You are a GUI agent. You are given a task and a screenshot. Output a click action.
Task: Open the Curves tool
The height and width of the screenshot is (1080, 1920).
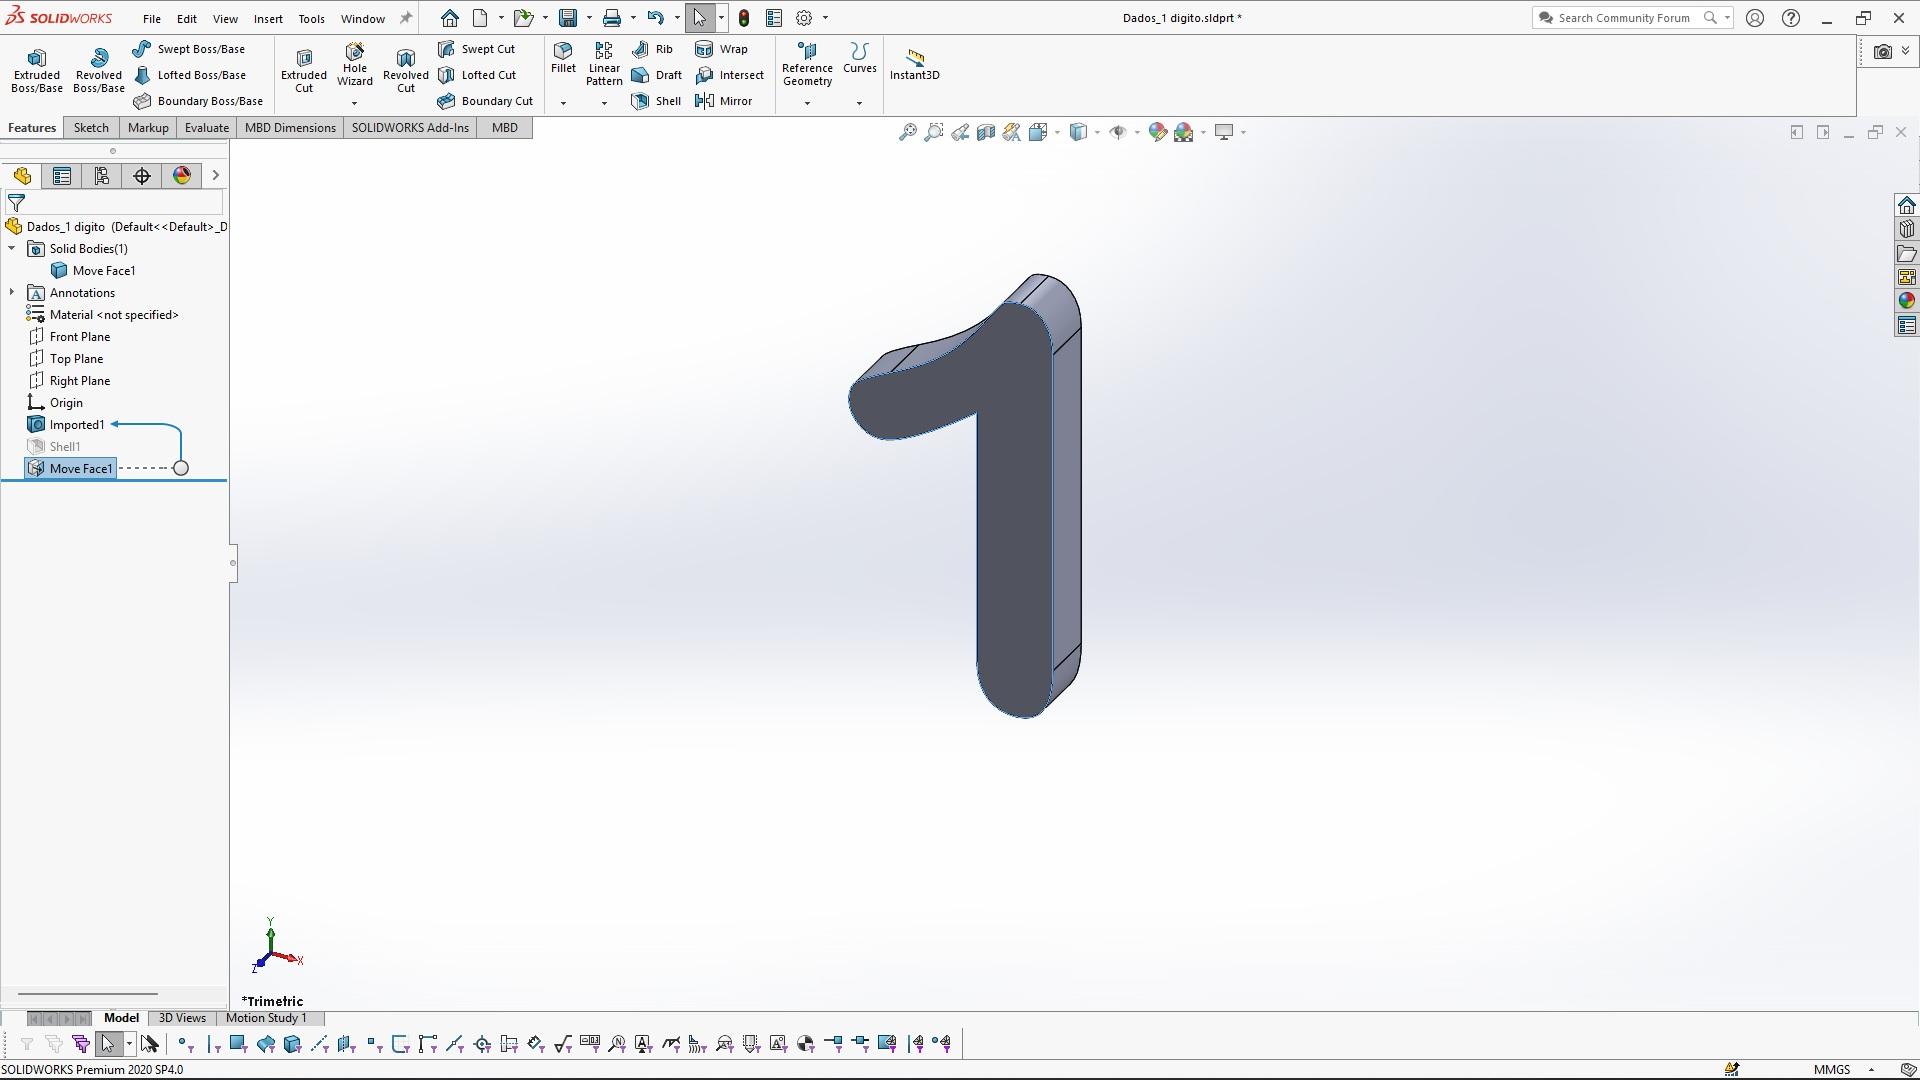[x=859, y=58]
